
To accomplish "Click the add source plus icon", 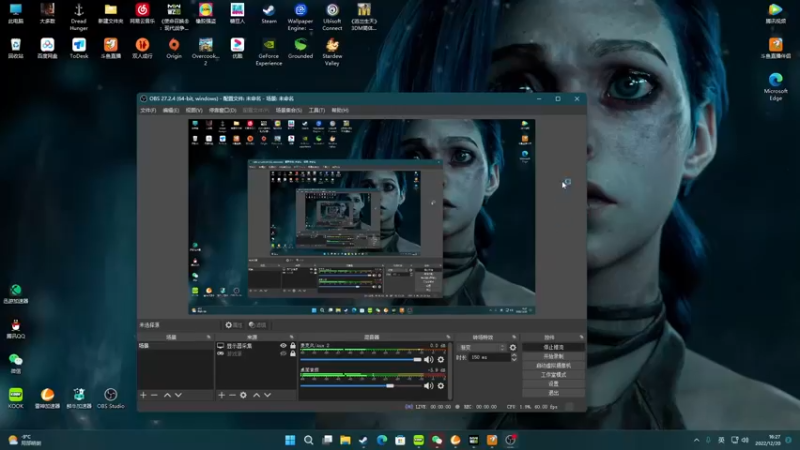I will [x=221, y=395].
